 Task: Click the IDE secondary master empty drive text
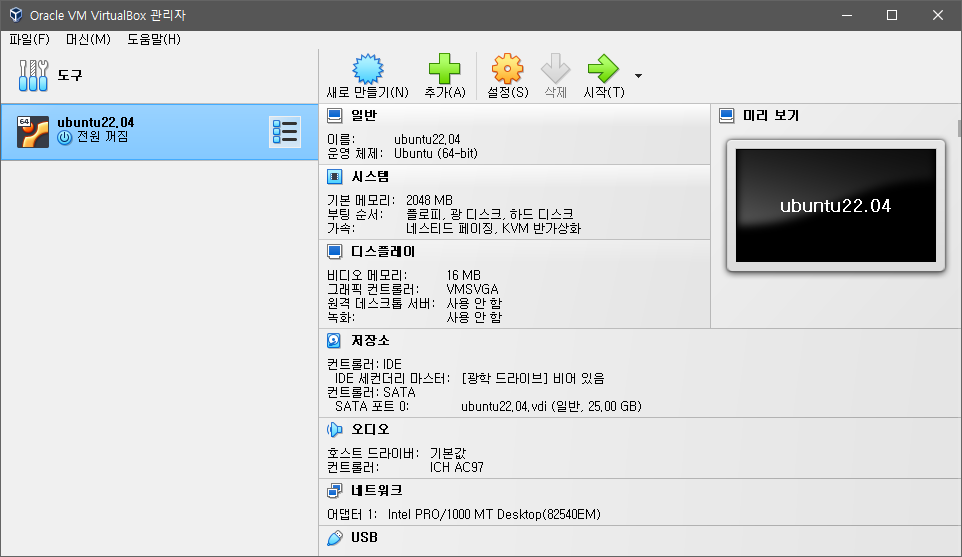[533, 378]
